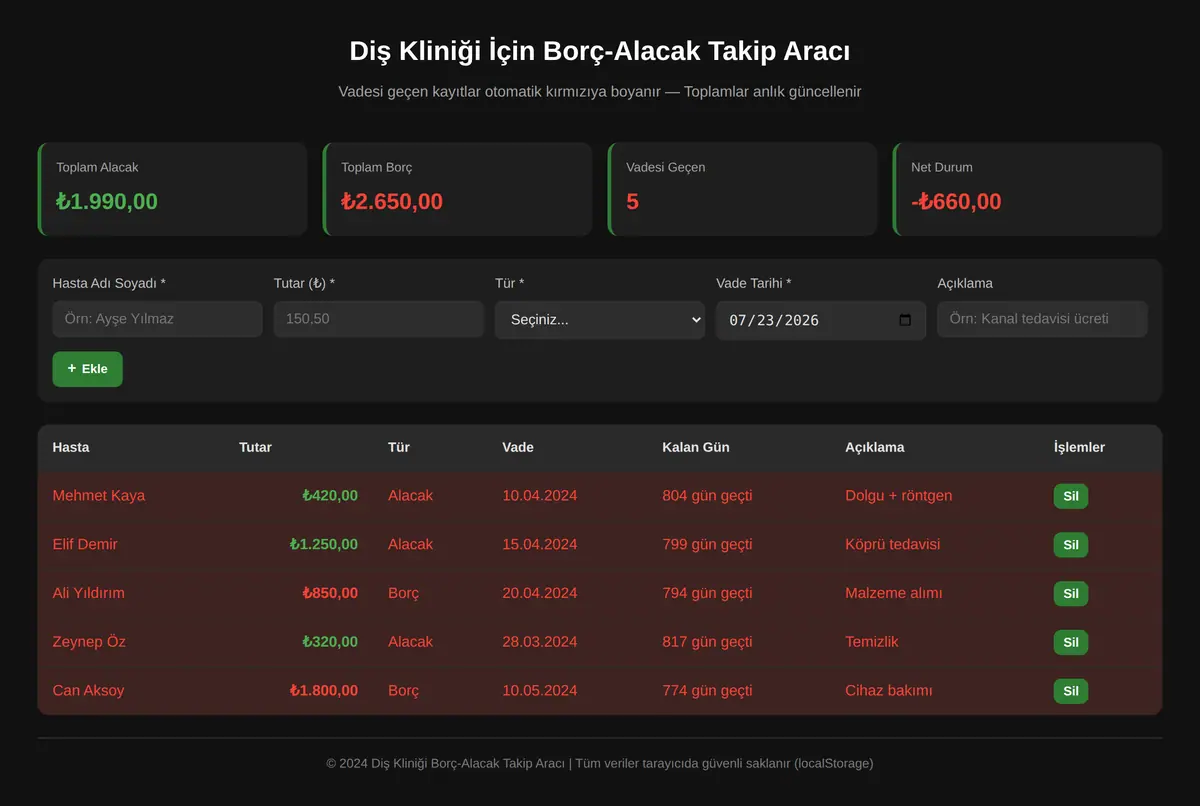Click the Net Durum card
The width and height of the screenshot is (1200, 806).
[x=1027, y=189]
